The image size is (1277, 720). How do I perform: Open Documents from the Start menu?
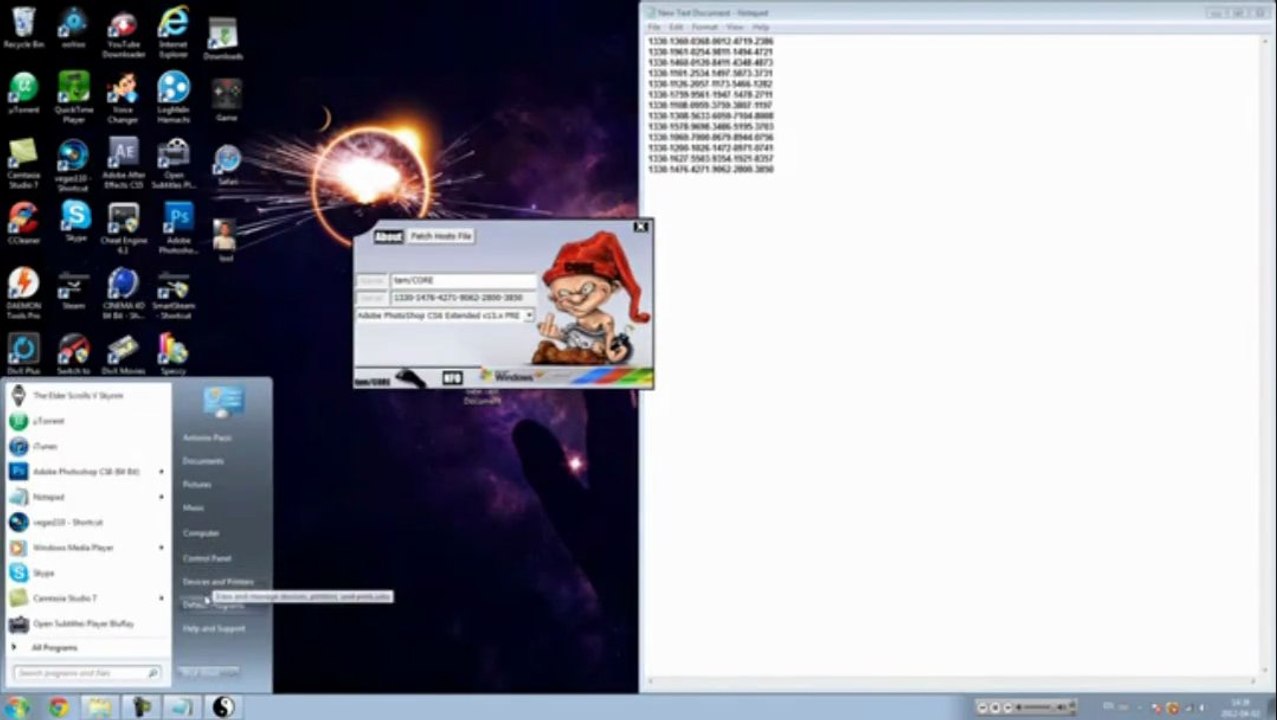(203, 461)
